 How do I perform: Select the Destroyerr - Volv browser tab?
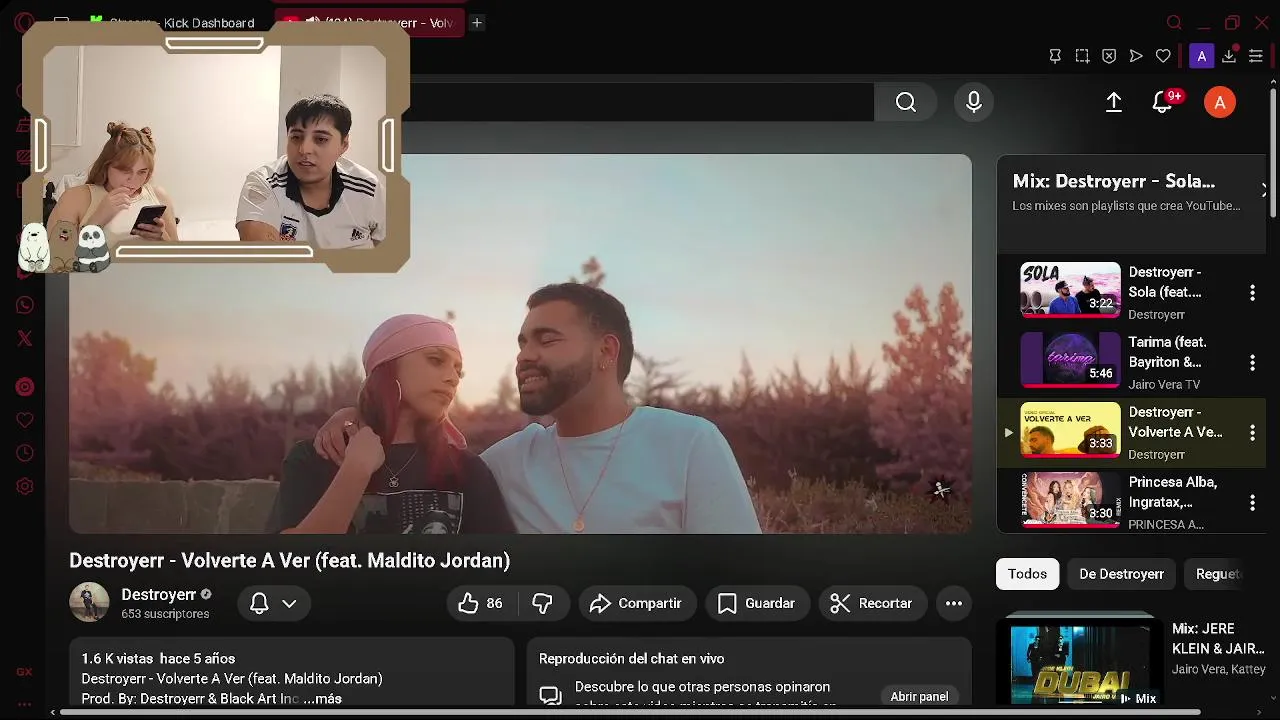pos(370,22)
